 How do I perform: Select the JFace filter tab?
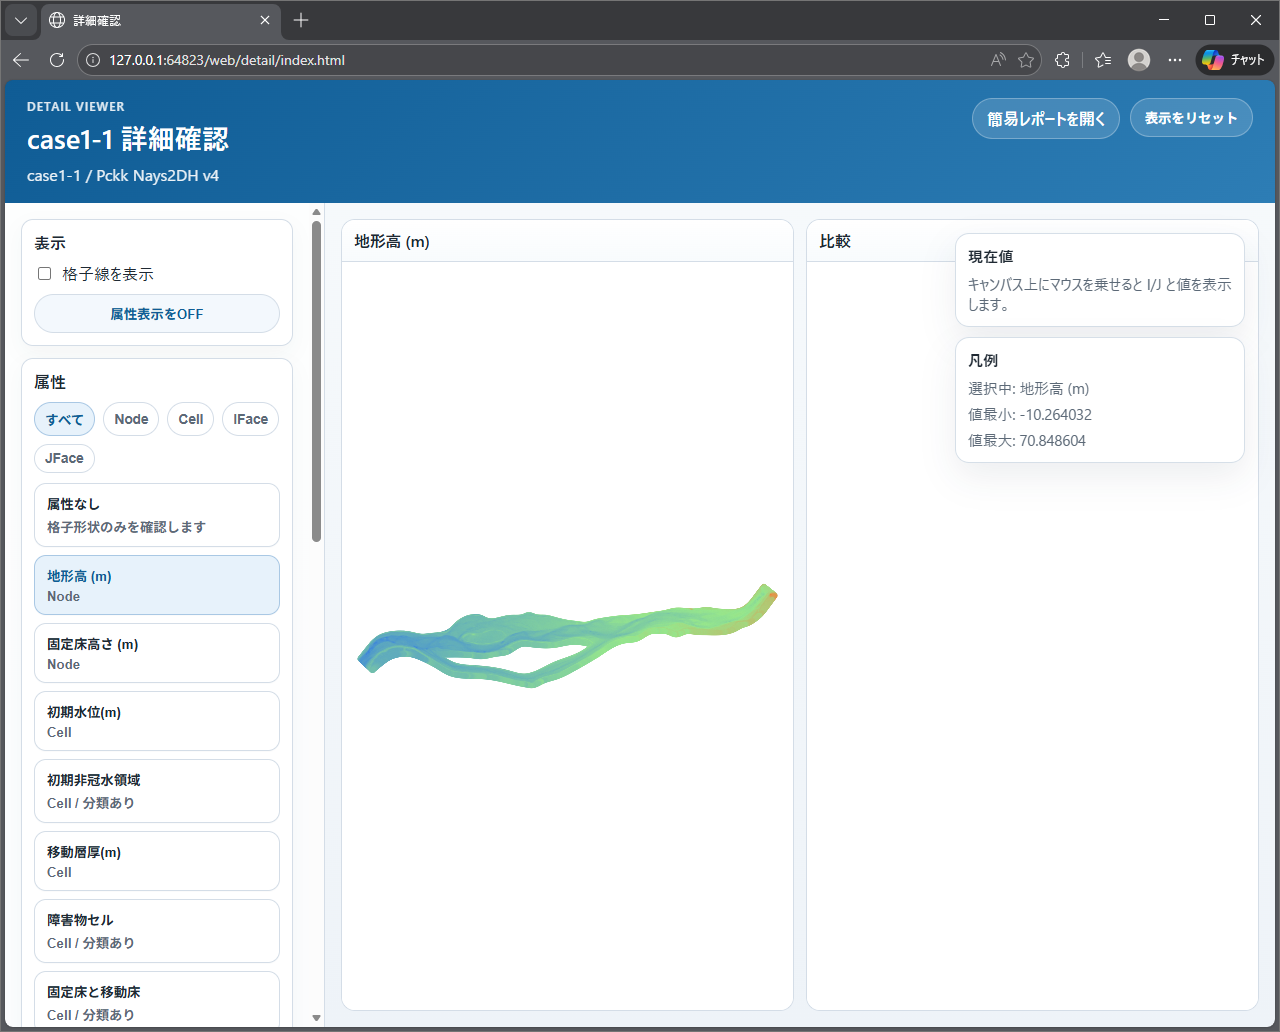pyautogui.click(x=64, y=458)
